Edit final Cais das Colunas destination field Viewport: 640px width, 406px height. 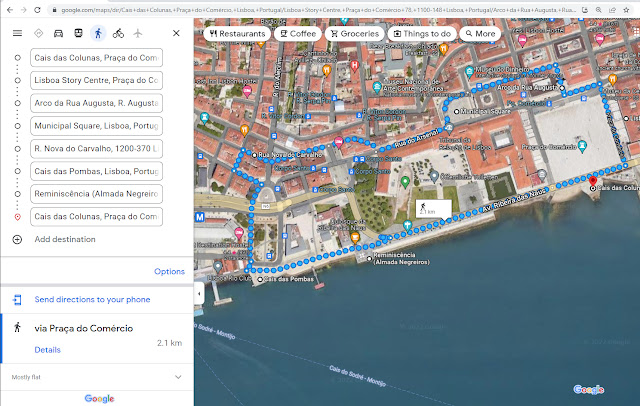[x=96, y=217]
